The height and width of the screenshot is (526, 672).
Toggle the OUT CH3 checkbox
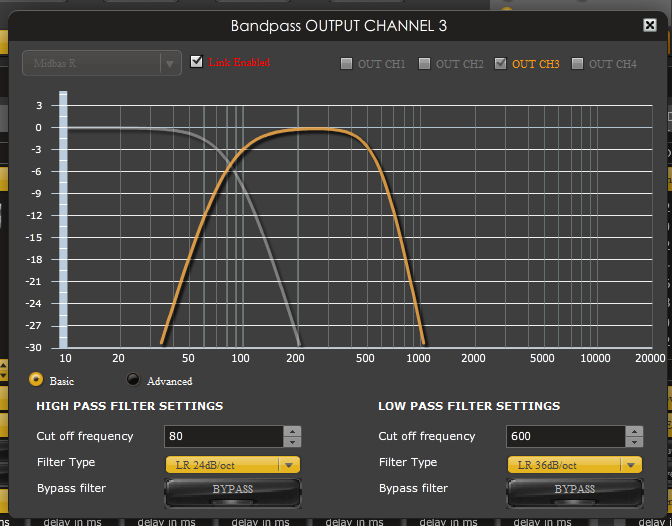coord(500,64)
